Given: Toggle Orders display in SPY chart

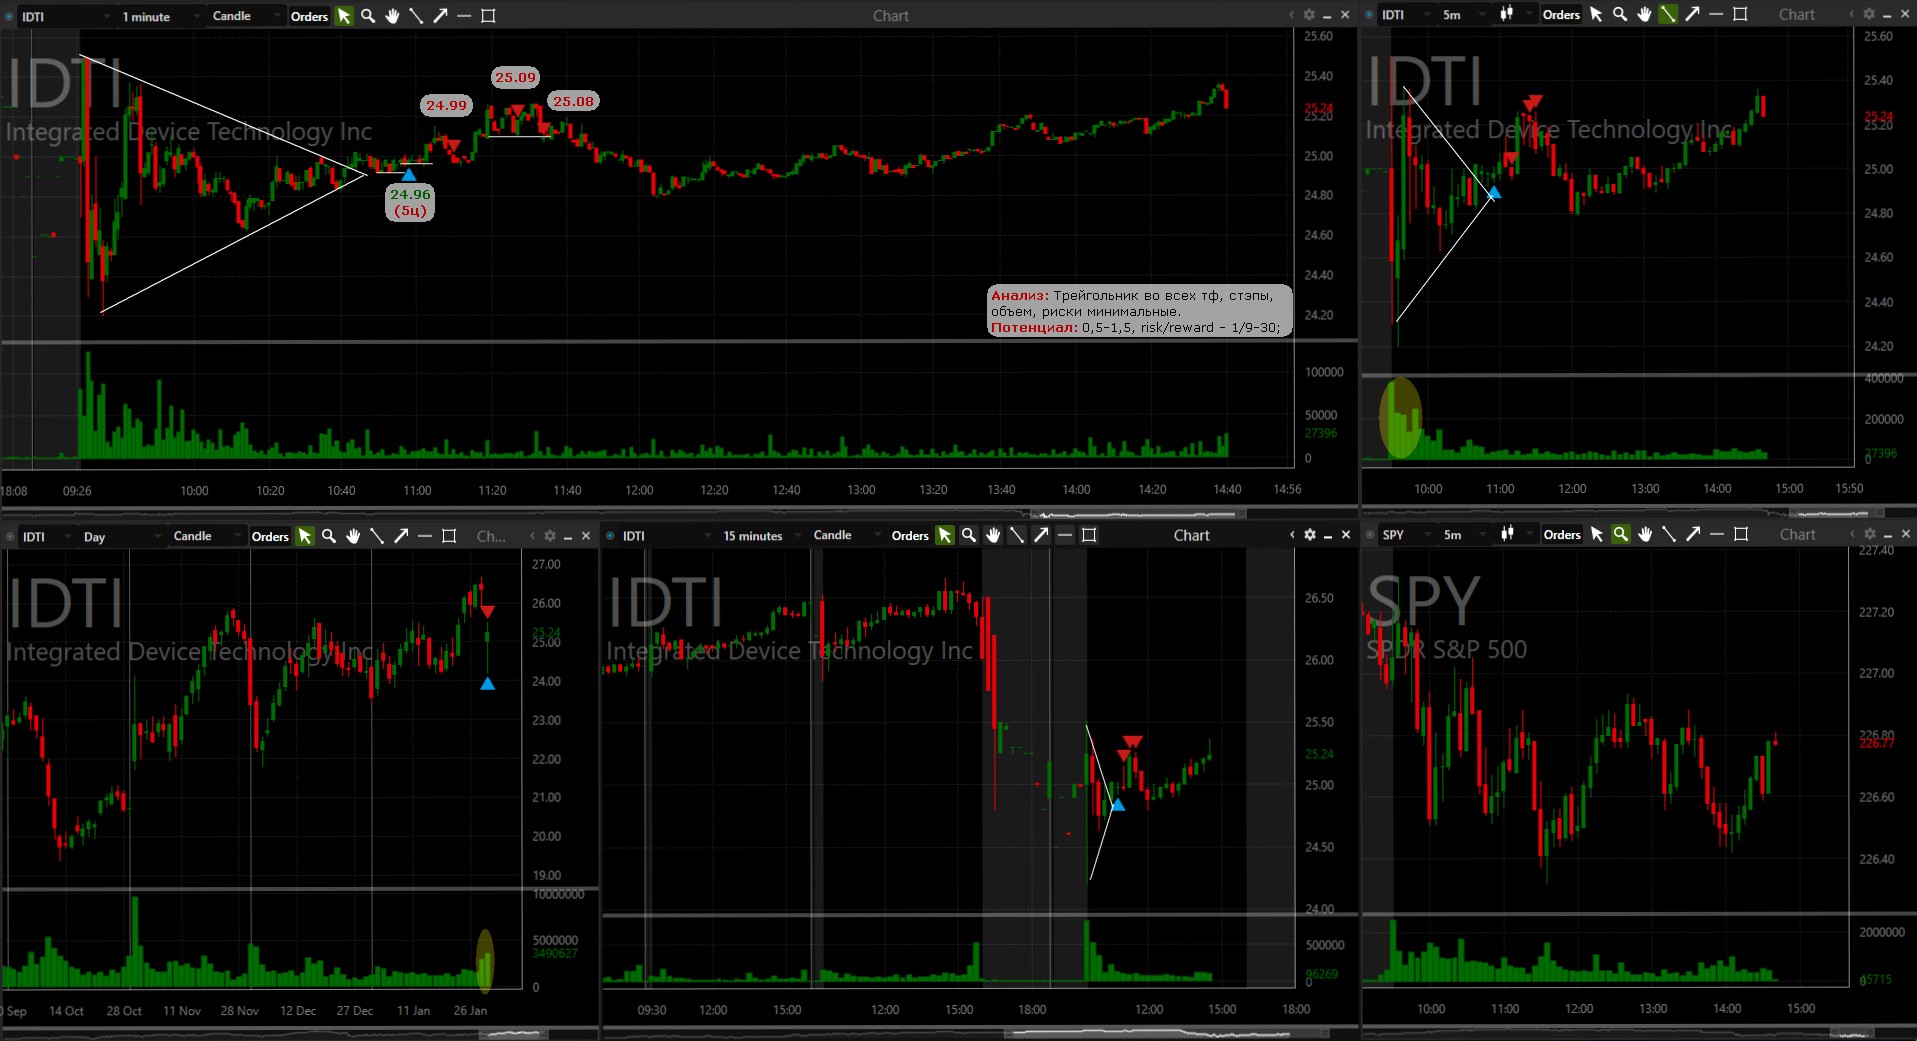Looking at the screenshot, I should tap(1562, 534).
